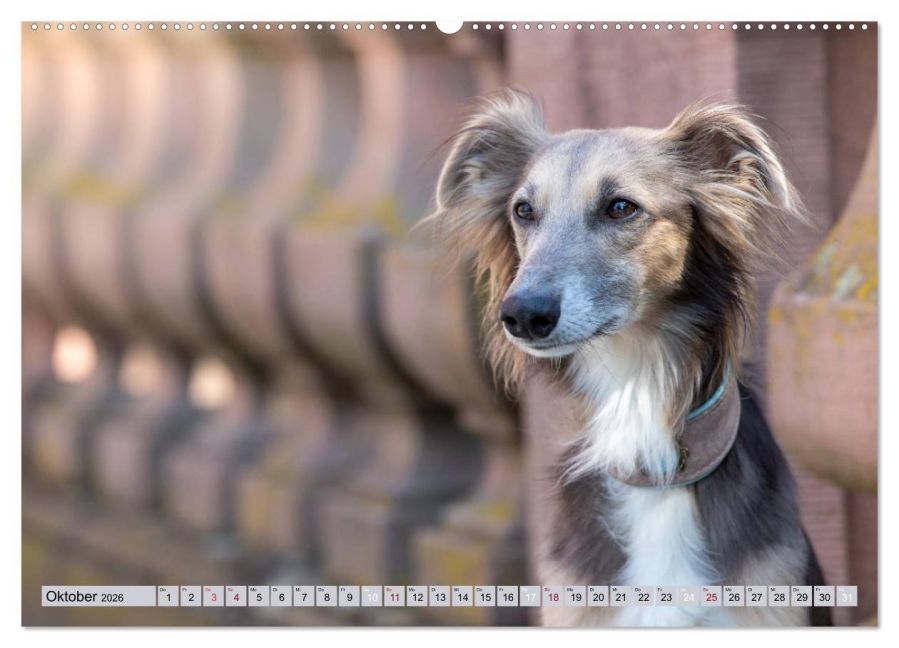Select the faded day 31 cell

click(847, 596)
